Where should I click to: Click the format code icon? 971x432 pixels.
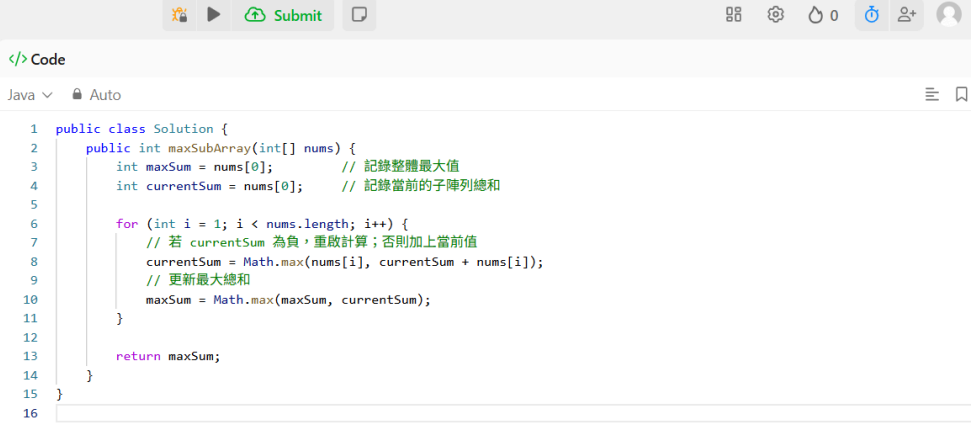932,95
